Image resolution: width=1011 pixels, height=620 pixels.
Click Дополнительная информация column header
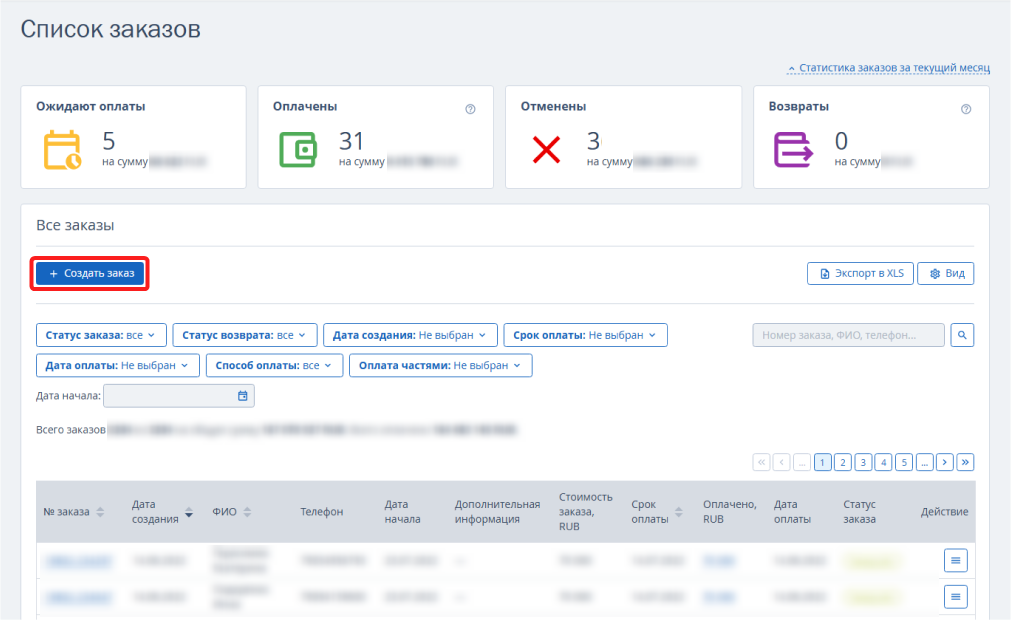pos(497,512)
